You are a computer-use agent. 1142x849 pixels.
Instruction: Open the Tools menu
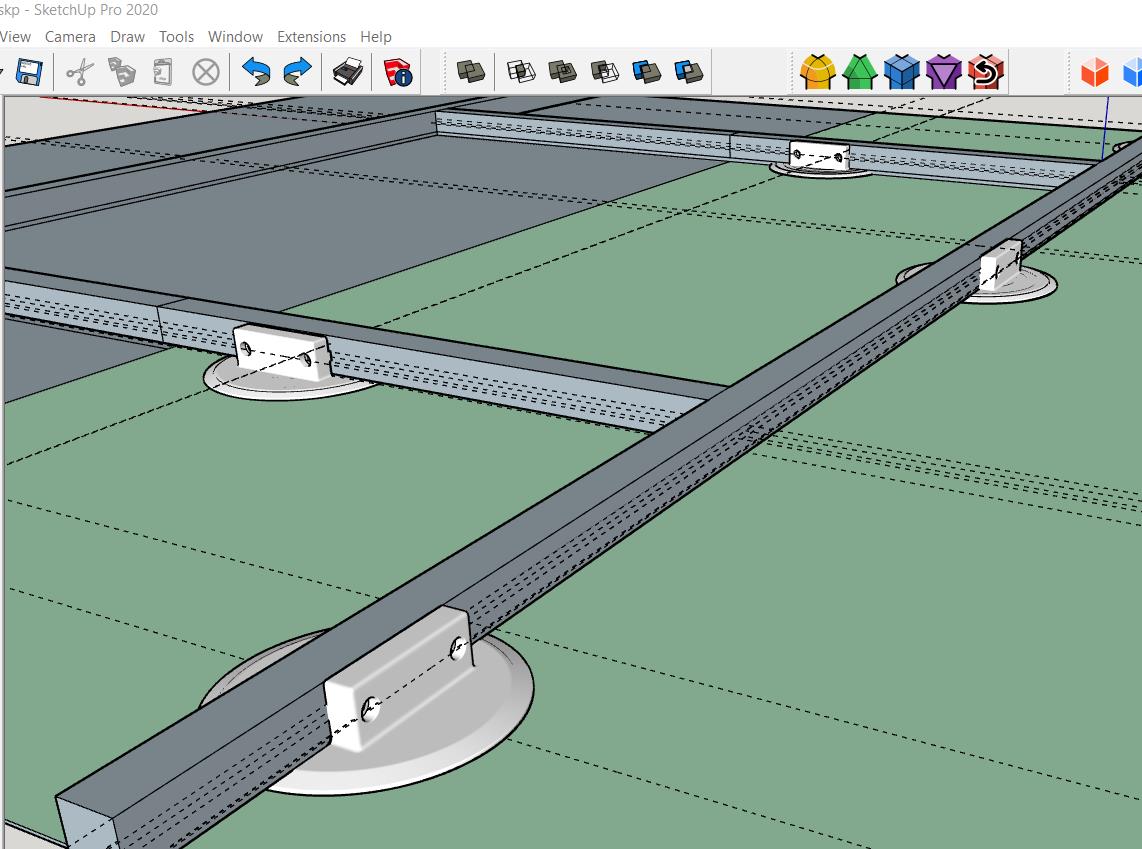176,36
